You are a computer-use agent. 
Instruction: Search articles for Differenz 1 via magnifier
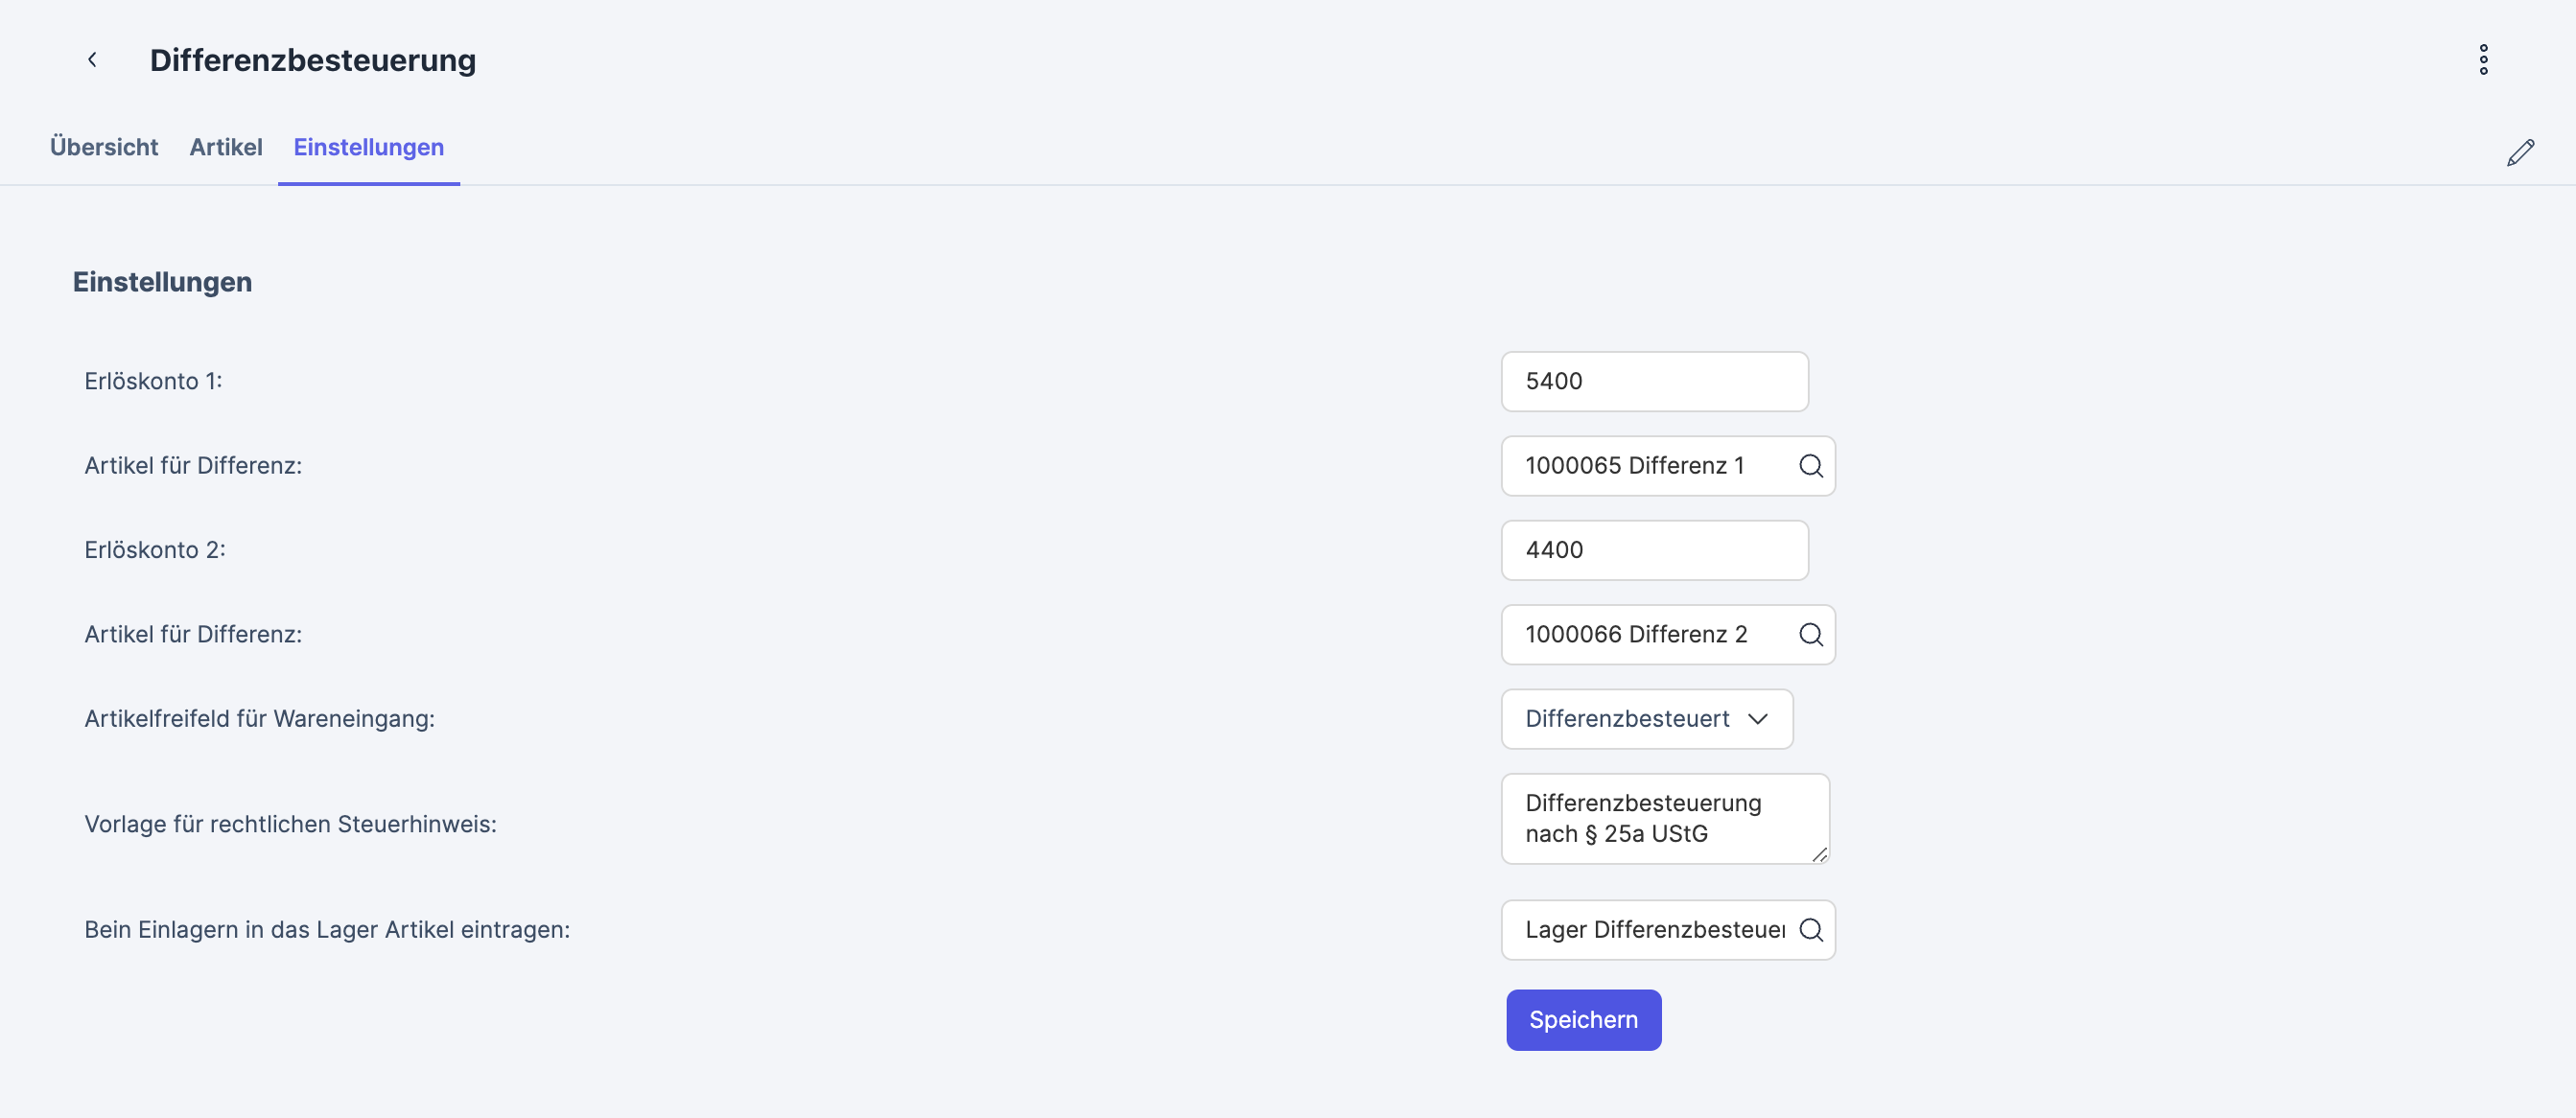pyautogui.click(x=1810, y=466)
